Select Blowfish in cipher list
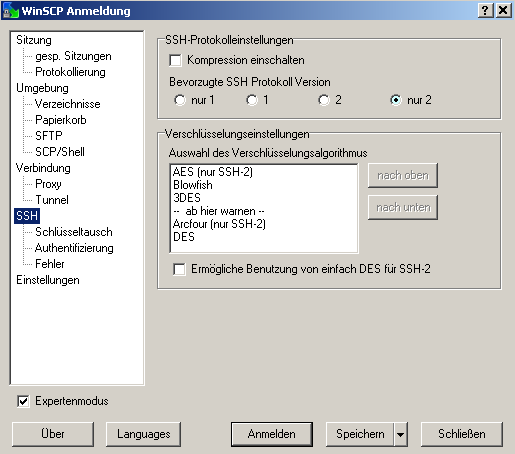Screen dimensions: 515x454 pyautogui.click(x=193, y=185)
